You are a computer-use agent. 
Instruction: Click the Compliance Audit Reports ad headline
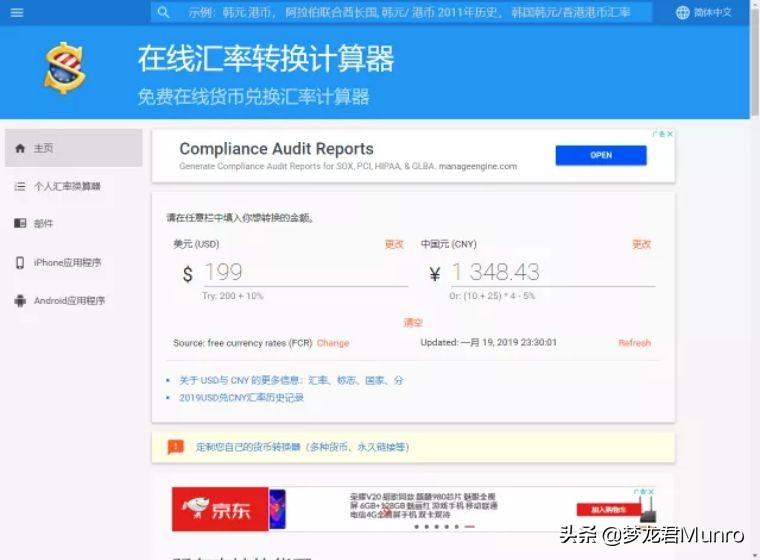276,148
